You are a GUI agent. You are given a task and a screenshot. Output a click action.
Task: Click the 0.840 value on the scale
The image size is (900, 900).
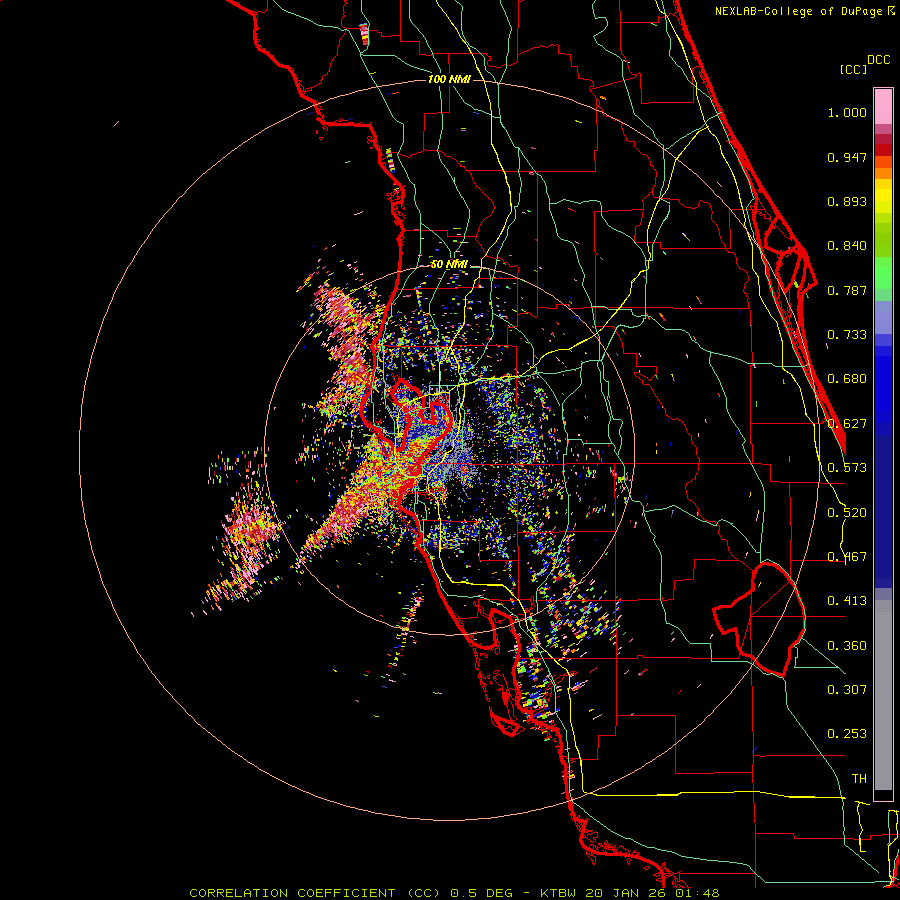[x=847, y=246]
